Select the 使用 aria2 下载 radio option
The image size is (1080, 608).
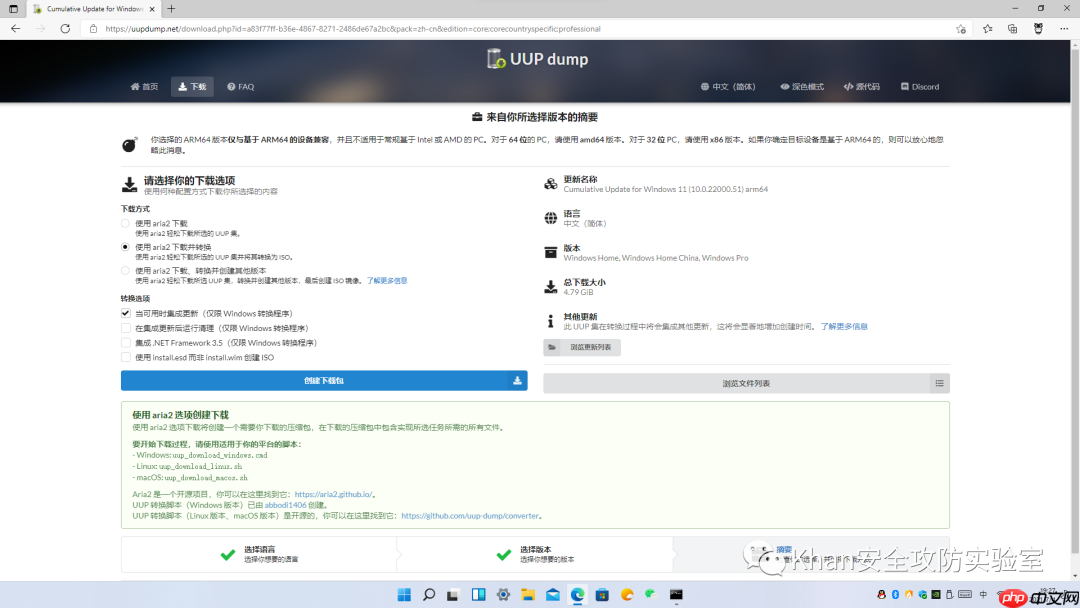[126, 223]
